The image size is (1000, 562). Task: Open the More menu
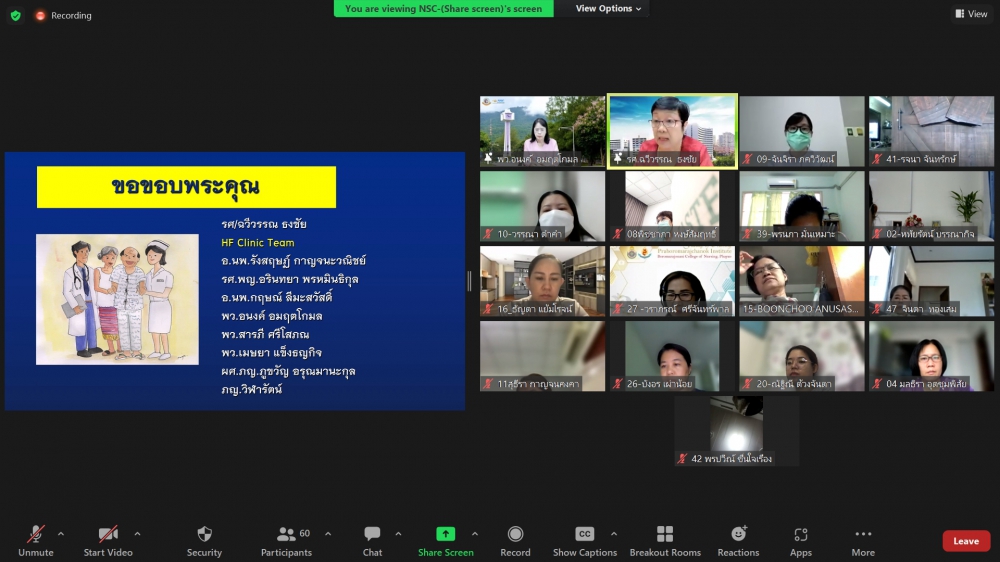point(863,535)
